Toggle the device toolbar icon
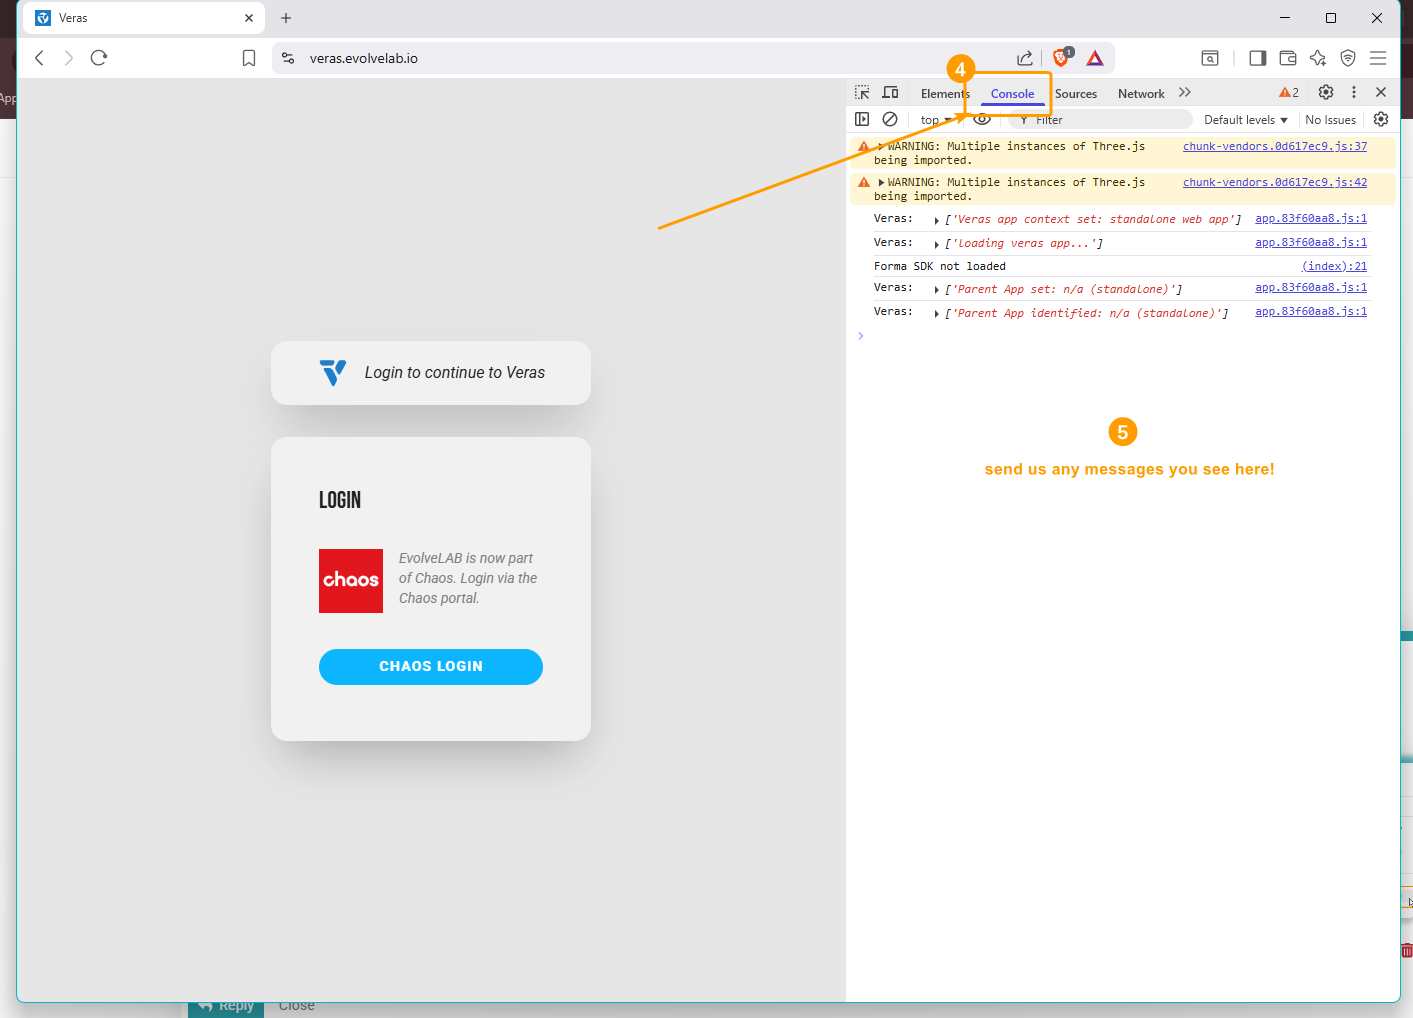Viewport: 1413px width, 1018px height. 890,93
